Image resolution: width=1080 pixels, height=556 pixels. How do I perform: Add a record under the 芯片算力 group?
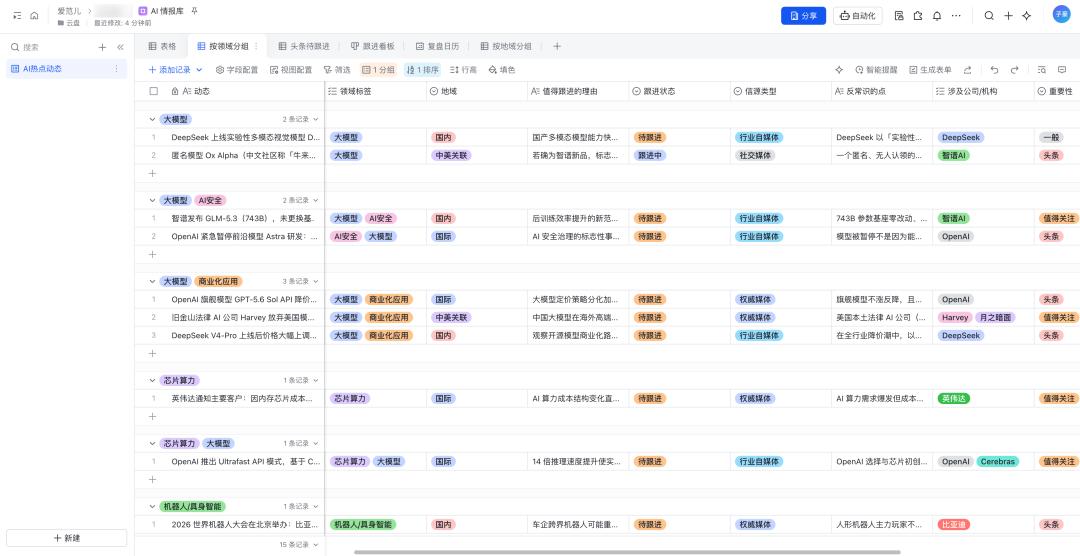[153, 416]
